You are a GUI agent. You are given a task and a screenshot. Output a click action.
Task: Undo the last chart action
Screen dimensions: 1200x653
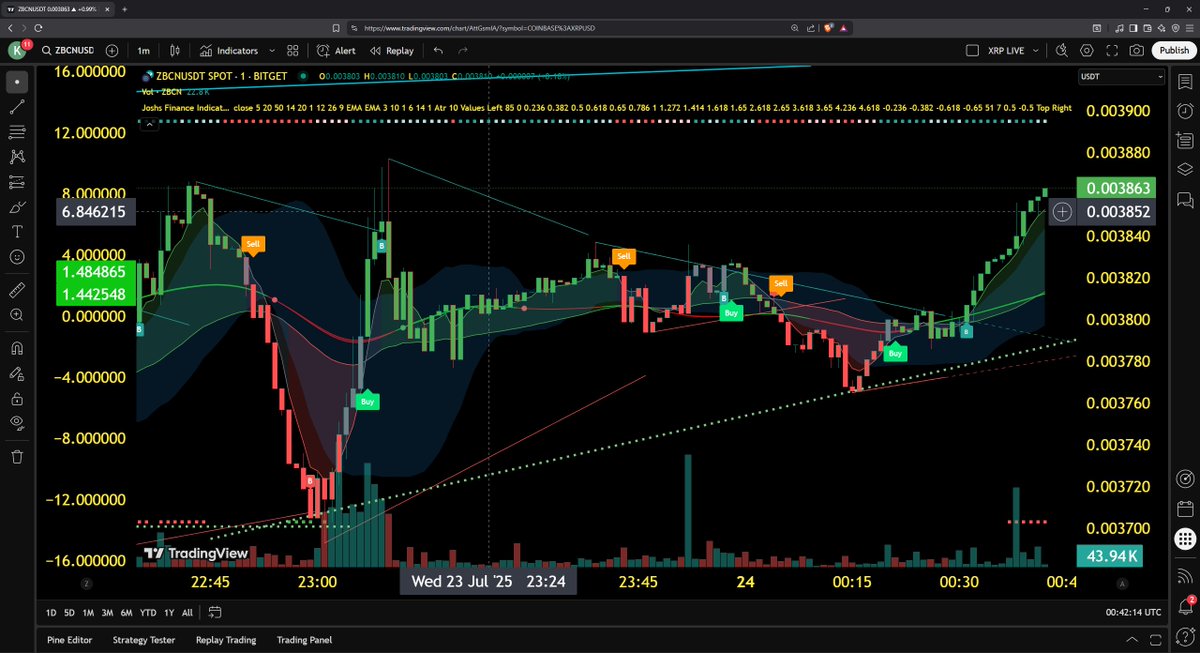click(x=438, y=50)
